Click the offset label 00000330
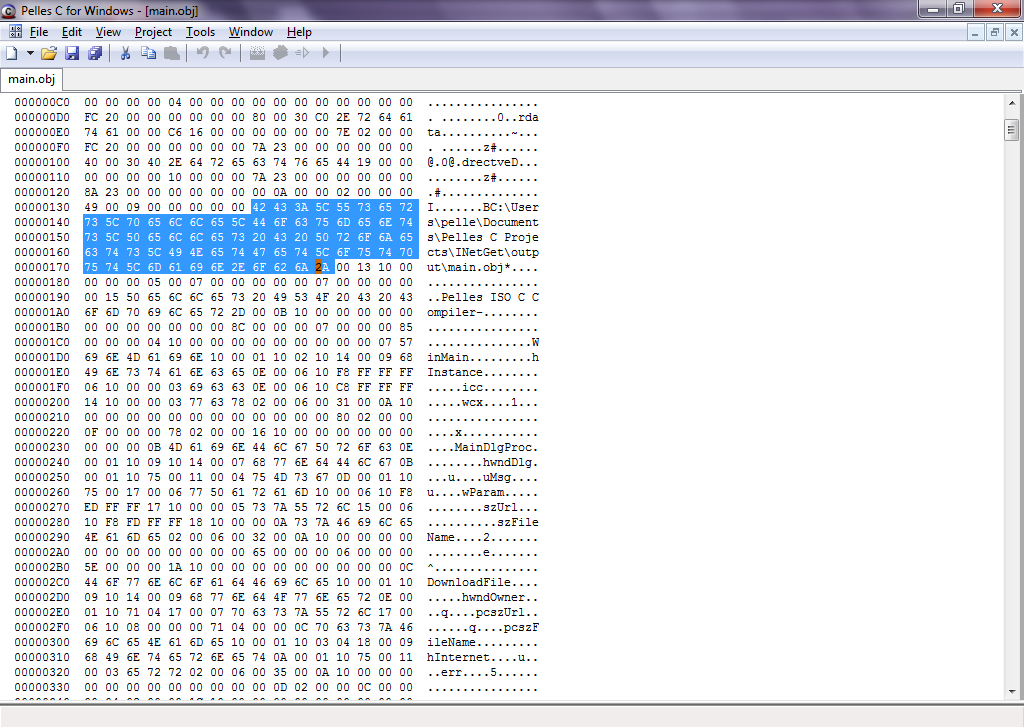Viewport: 1024px width, 728px height. point(42,688)
